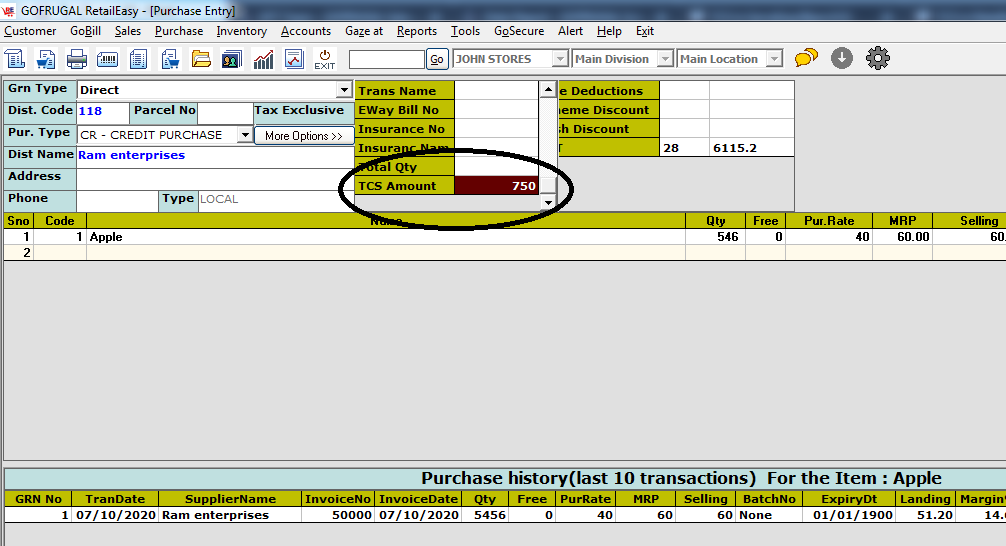Click the EWay Bill No input field
This screenshot has width=1006, height=546.
coord(496,110)
